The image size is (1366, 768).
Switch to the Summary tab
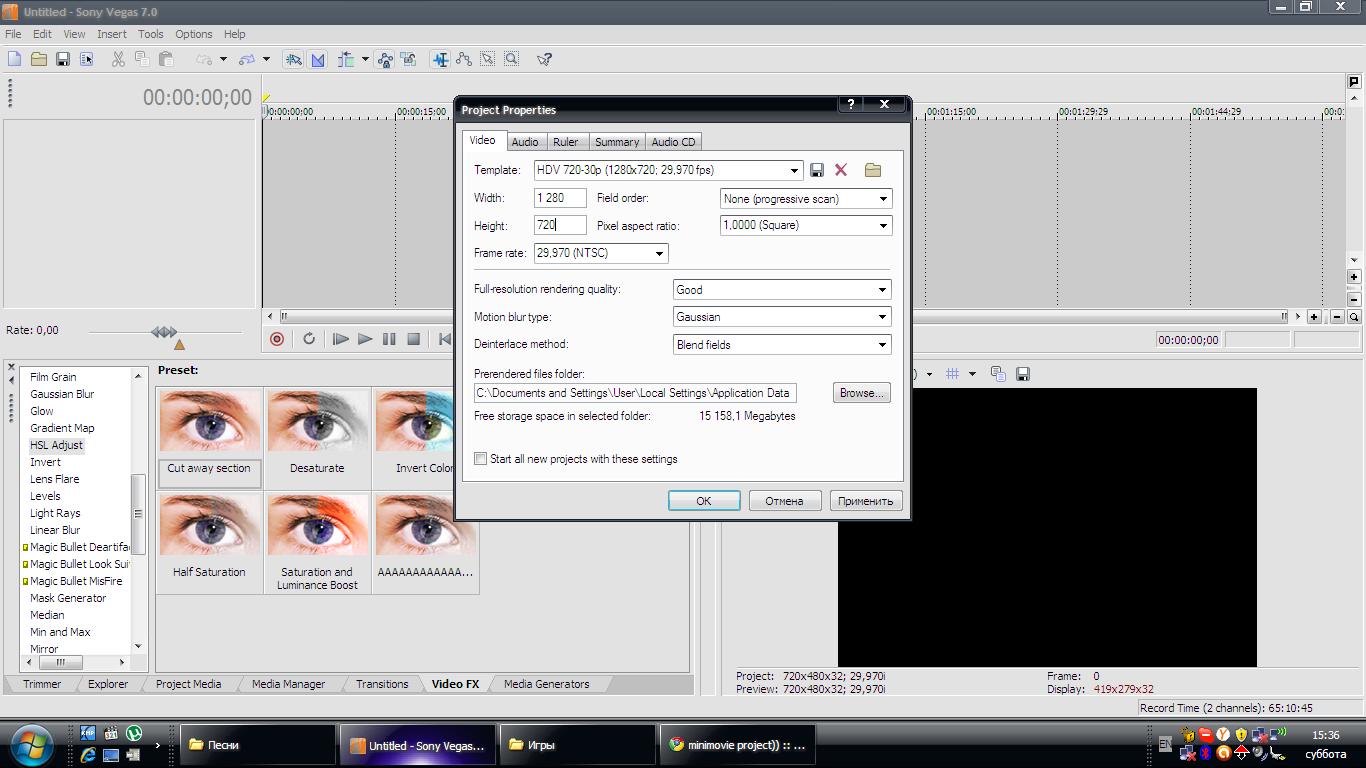(617, 142)
